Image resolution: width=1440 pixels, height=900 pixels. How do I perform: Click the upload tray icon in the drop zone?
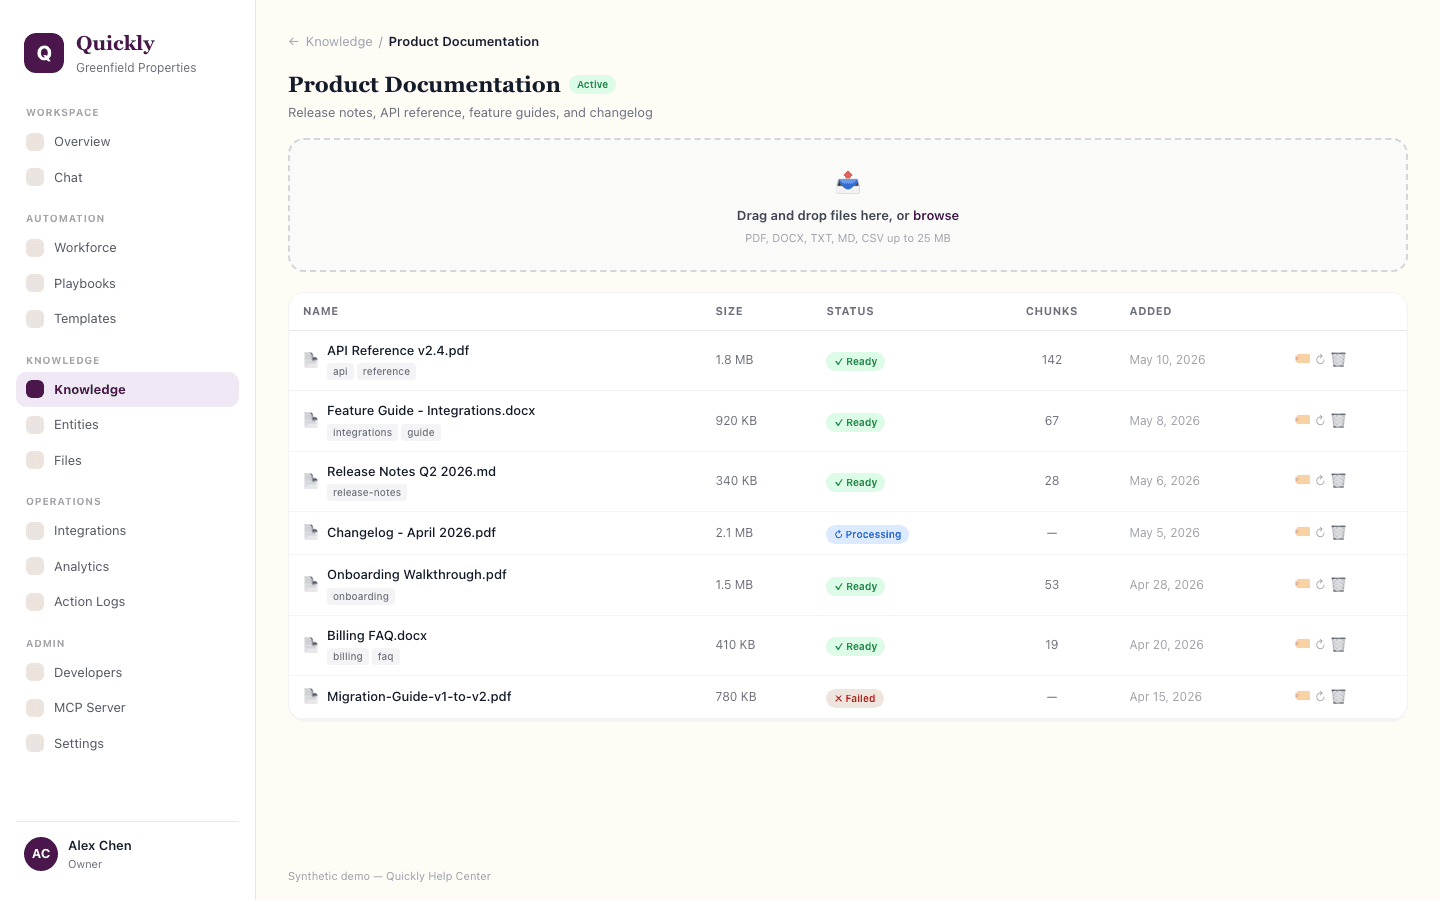pos(848,182)
